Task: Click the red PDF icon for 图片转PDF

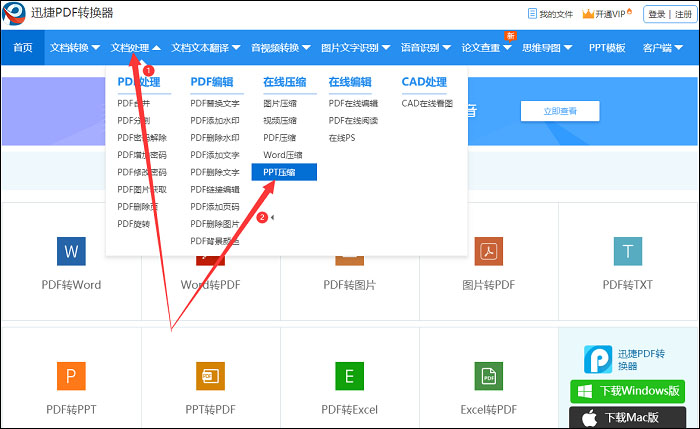Action: click(x=489, y=251)
